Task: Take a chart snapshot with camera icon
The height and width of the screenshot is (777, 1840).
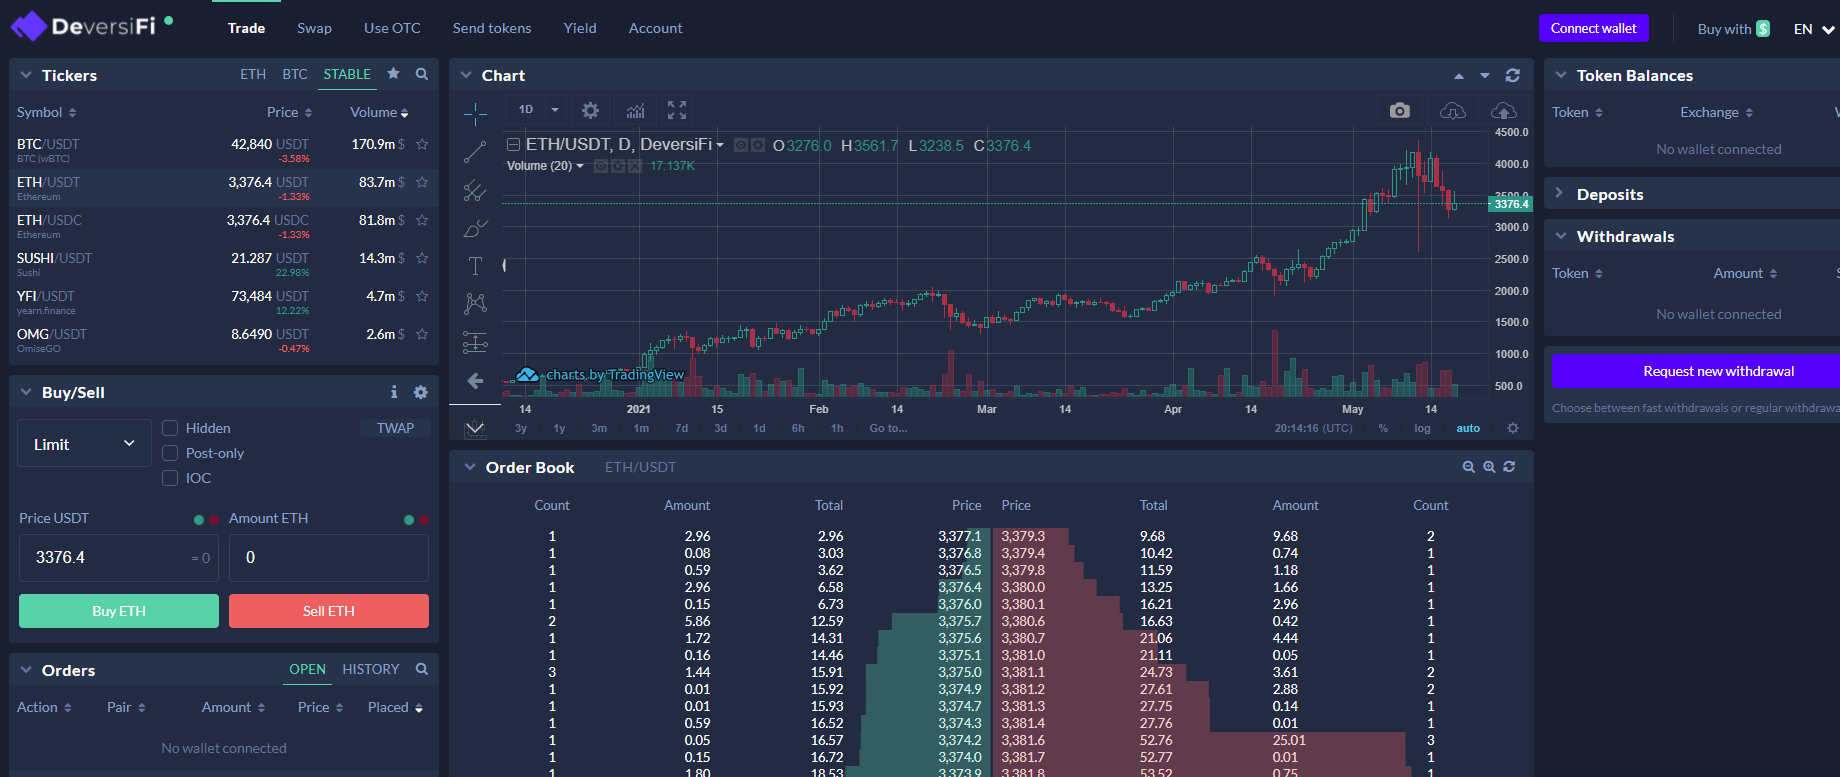Action: point(1400,110)
